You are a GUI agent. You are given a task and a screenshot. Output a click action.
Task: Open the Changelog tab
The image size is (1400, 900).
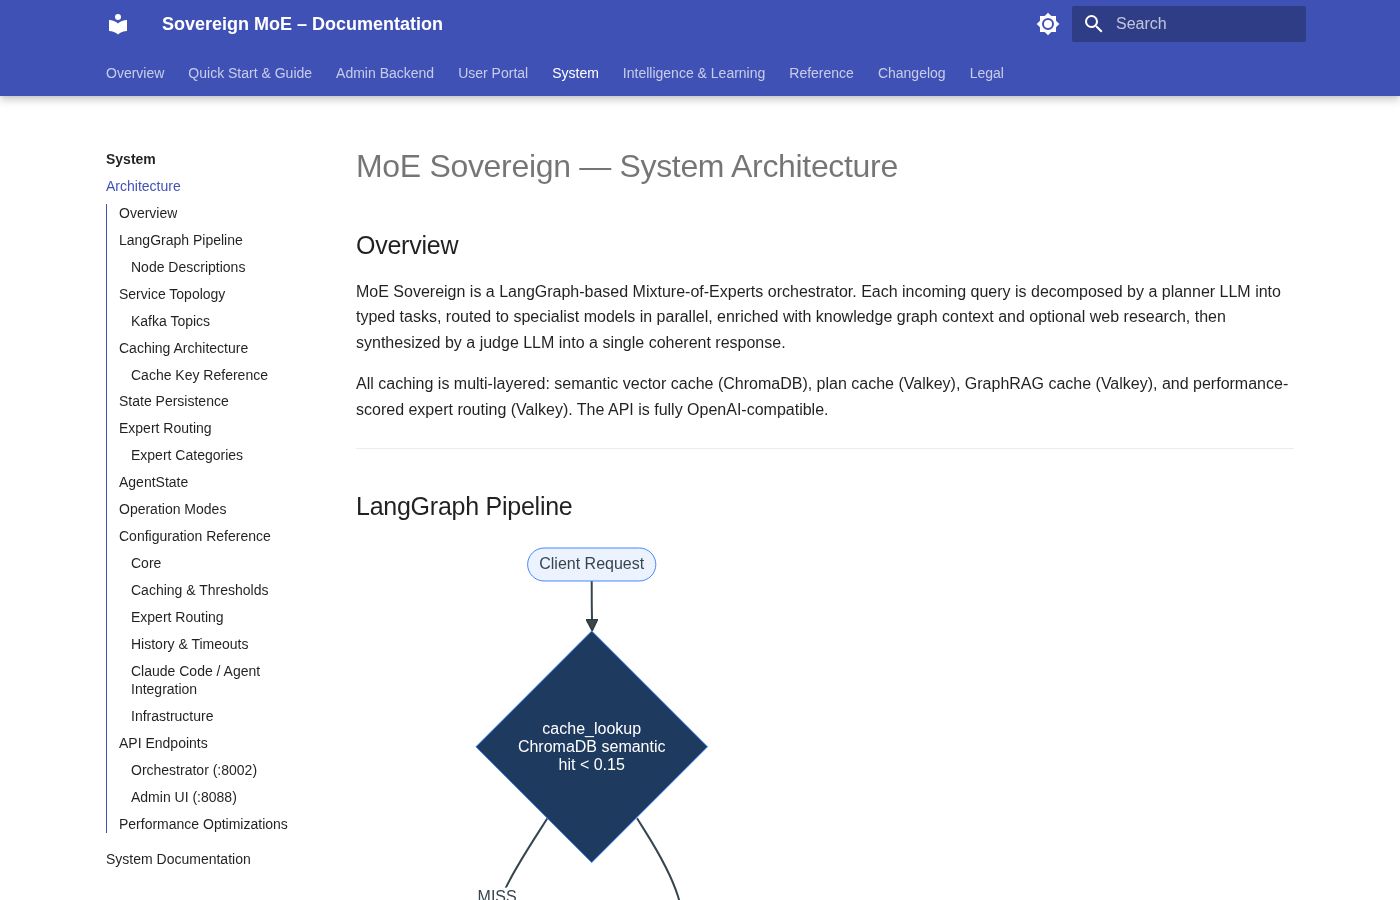(911, 73)
